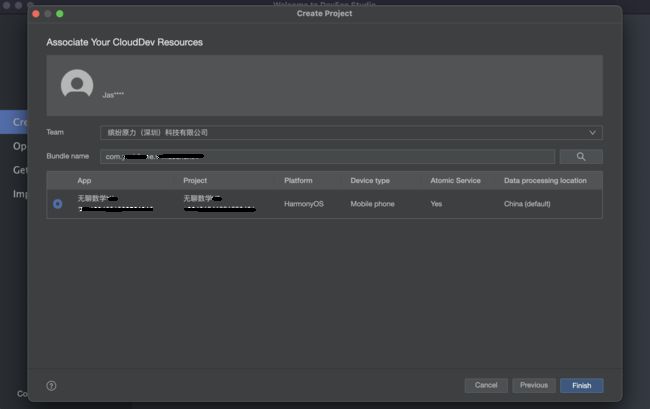This screenshot has height=409, width=650.
Task: Select the HarmonyOS app row radio button
Action: [58, 204]
